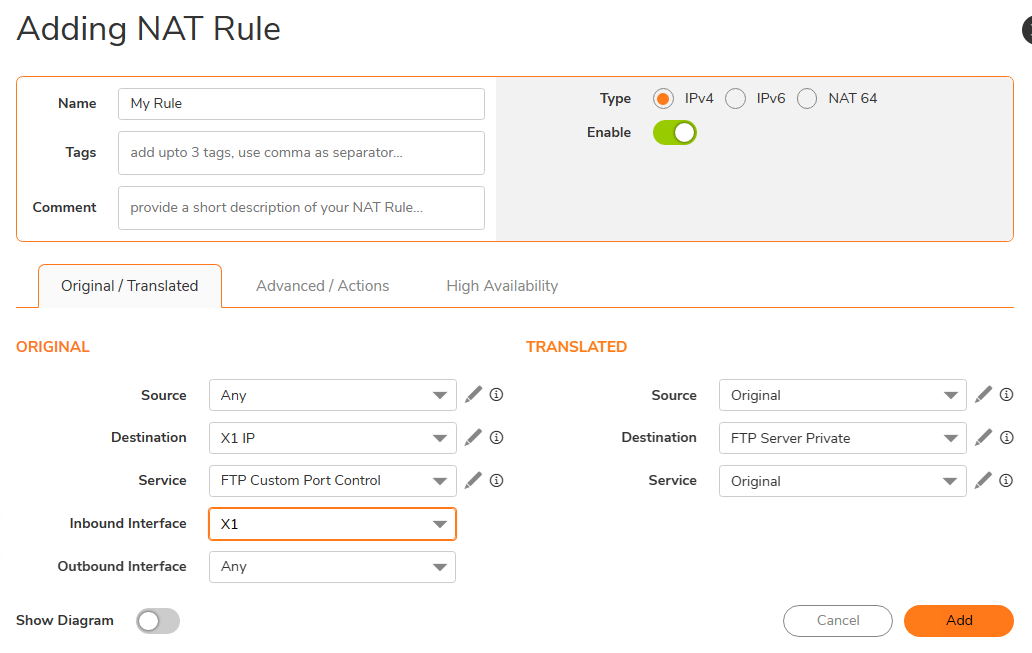Edit the Translated Service object
Screen dimensions: 1032x653
point(983,481)
